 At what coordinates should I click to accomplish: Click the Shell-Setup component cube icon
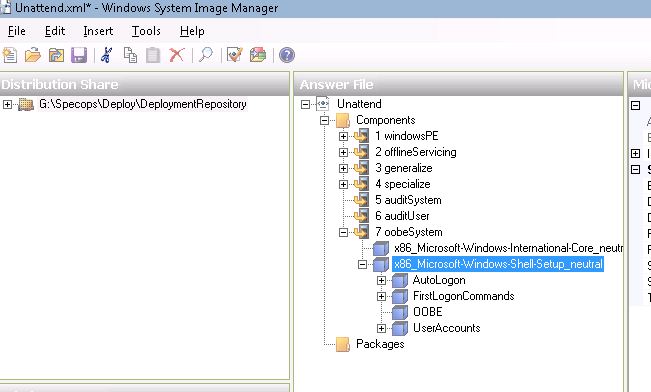(x=381, y=264)
